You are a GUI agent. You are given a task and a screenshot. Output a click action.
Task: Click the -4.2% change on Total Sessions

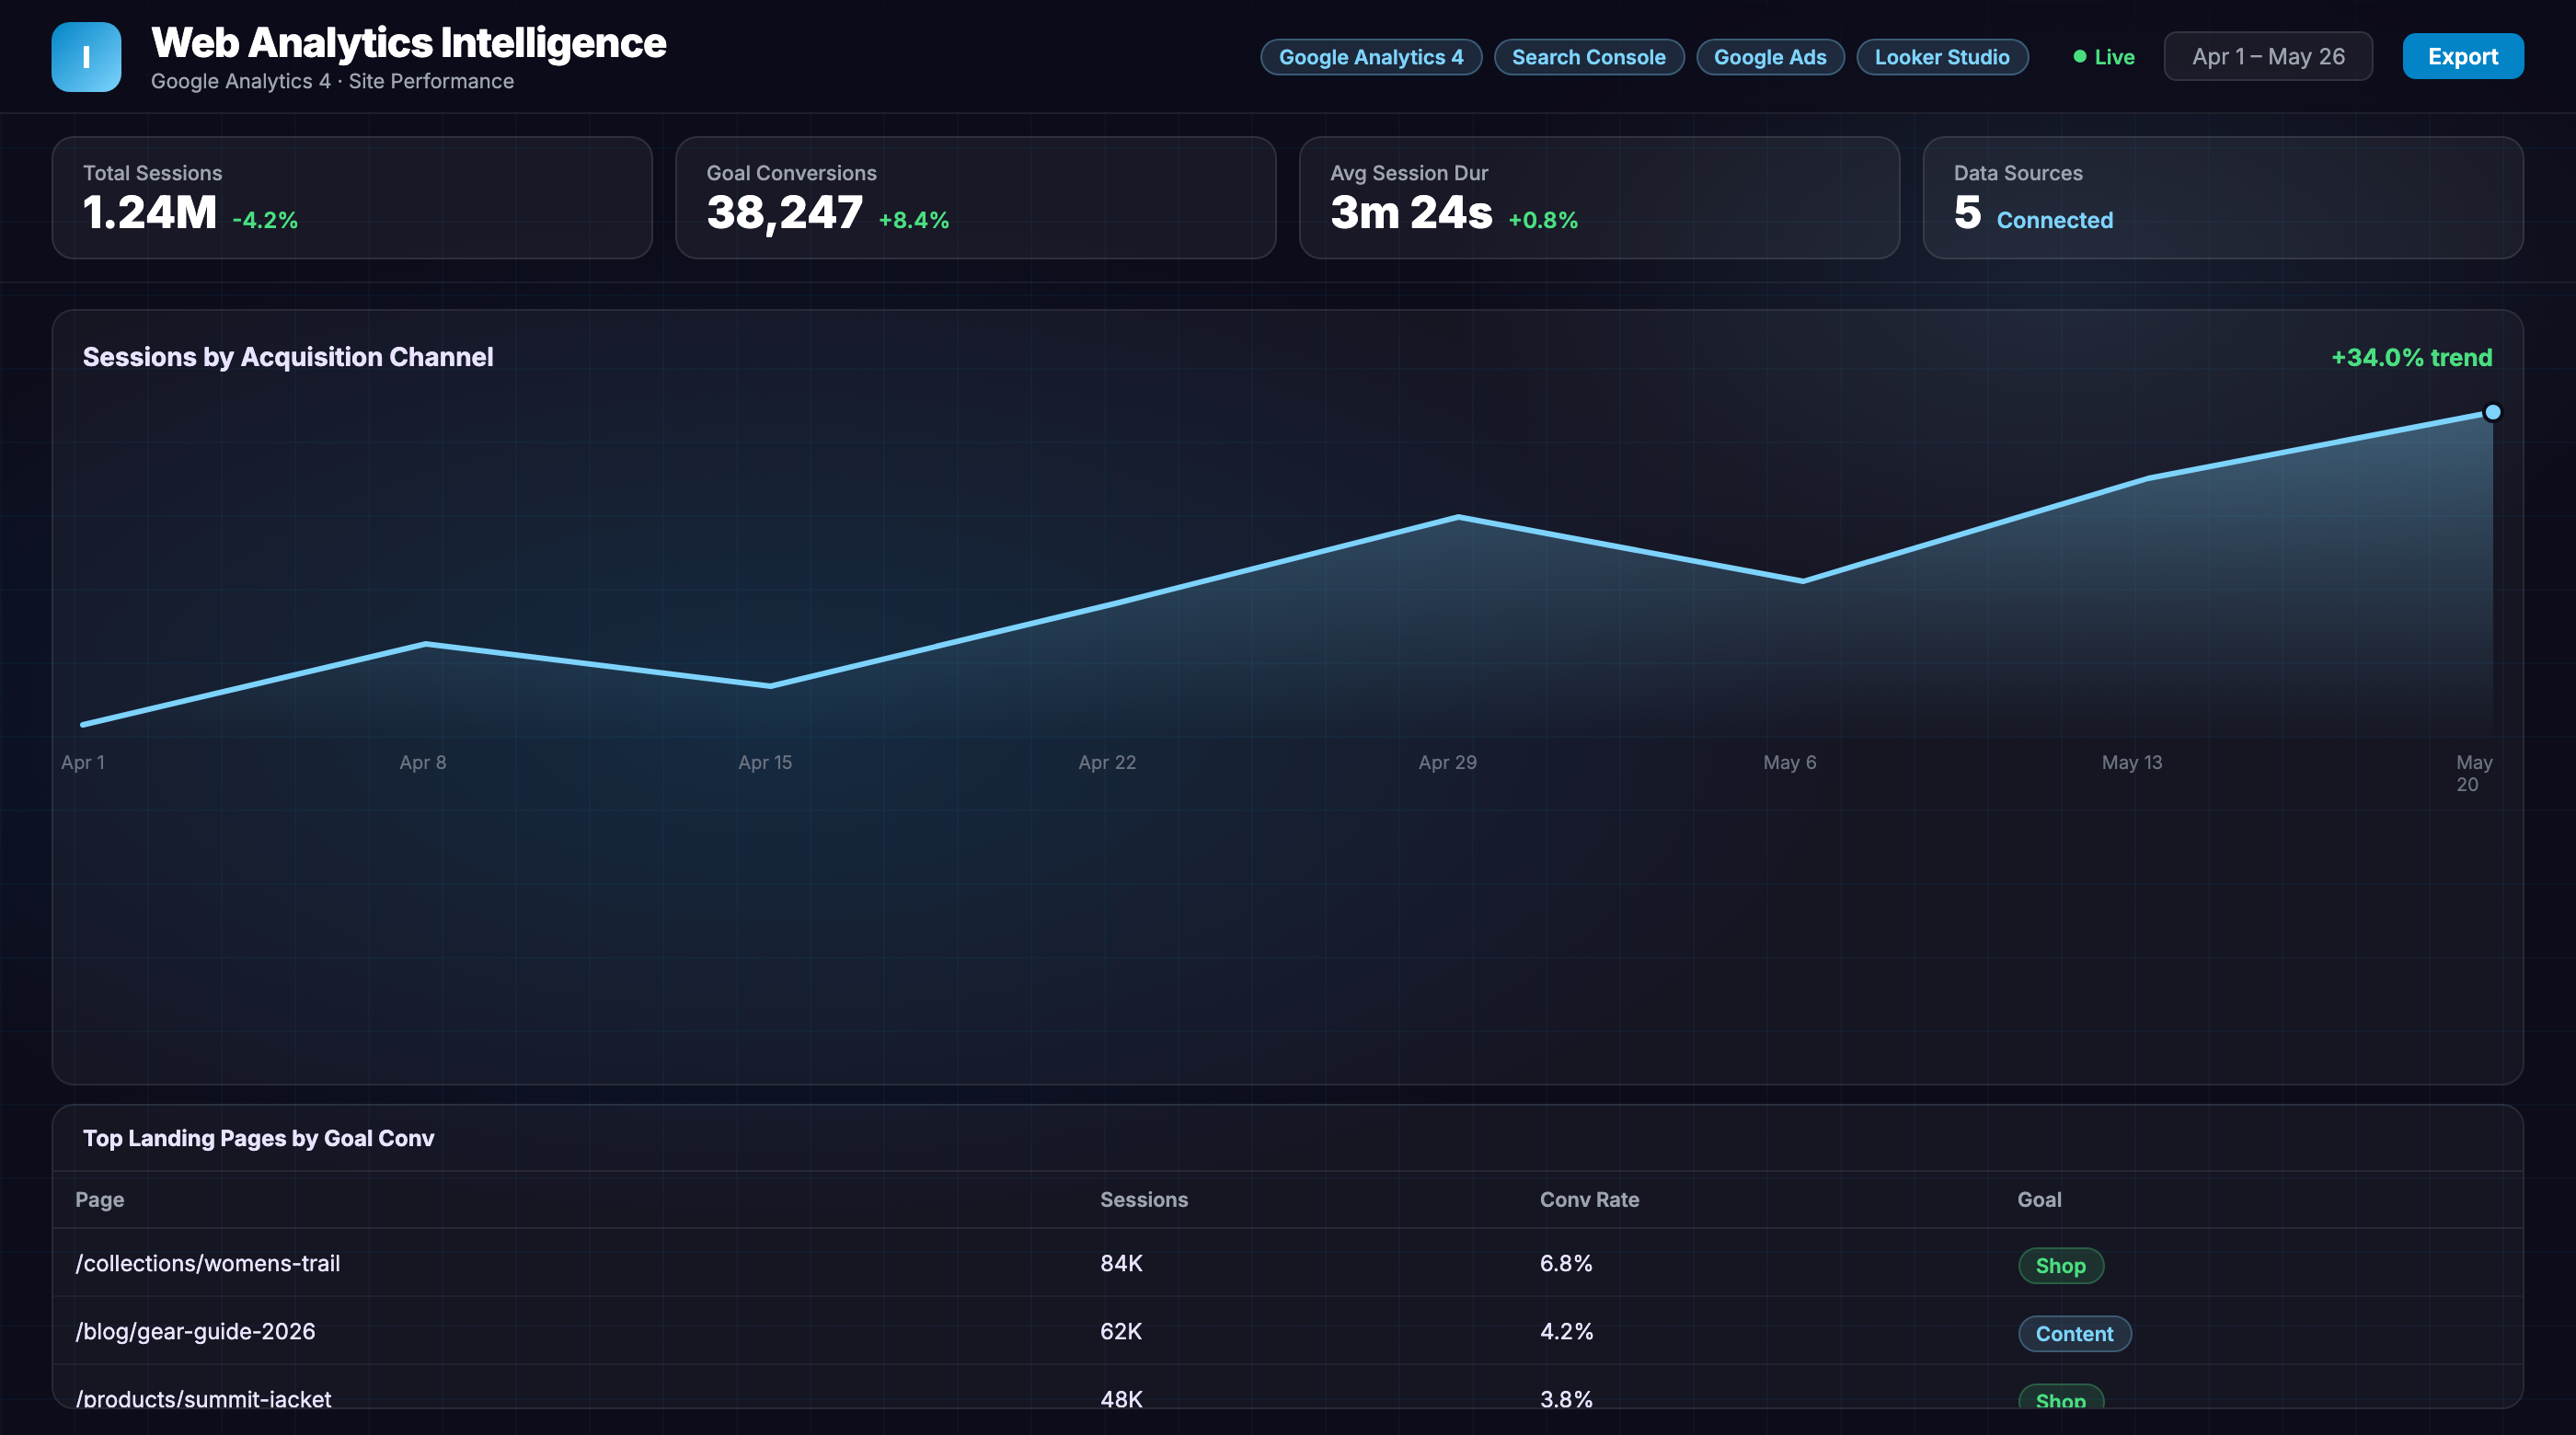tap(265, 220)
